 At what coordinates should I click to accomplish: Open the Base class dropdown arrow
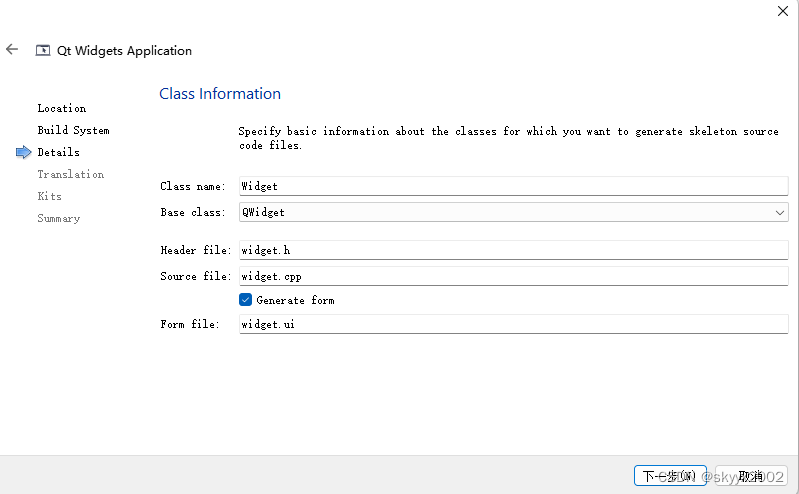[780, 213]
